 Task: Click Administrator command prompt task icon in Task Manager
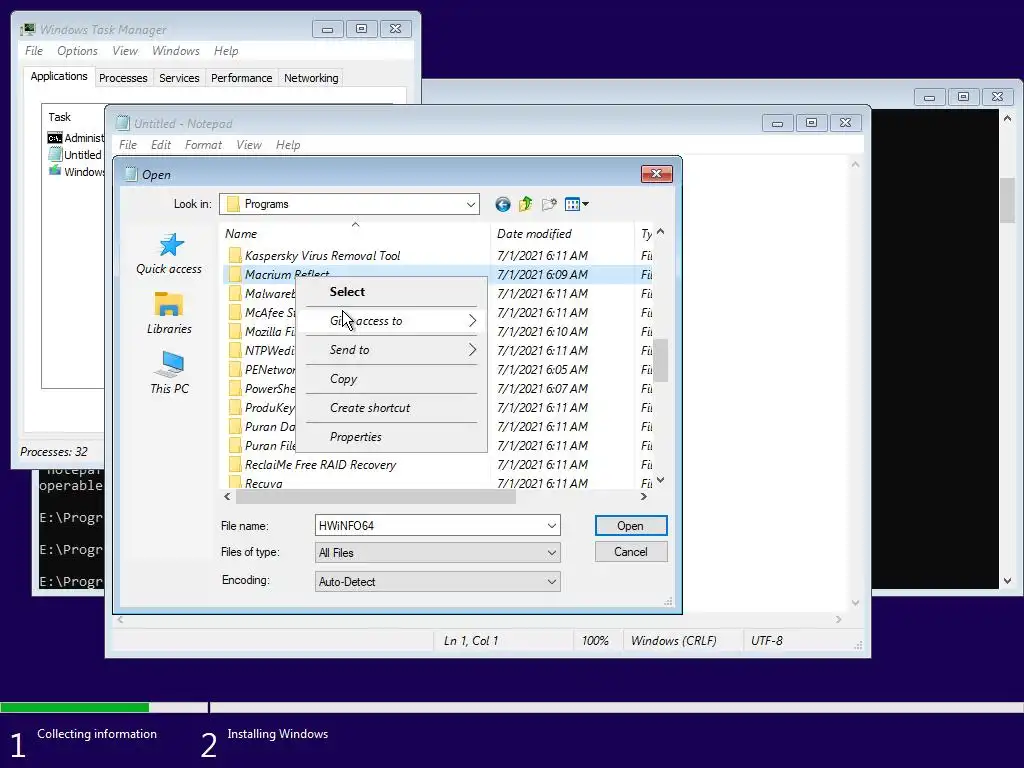click(x=55, y=138)
